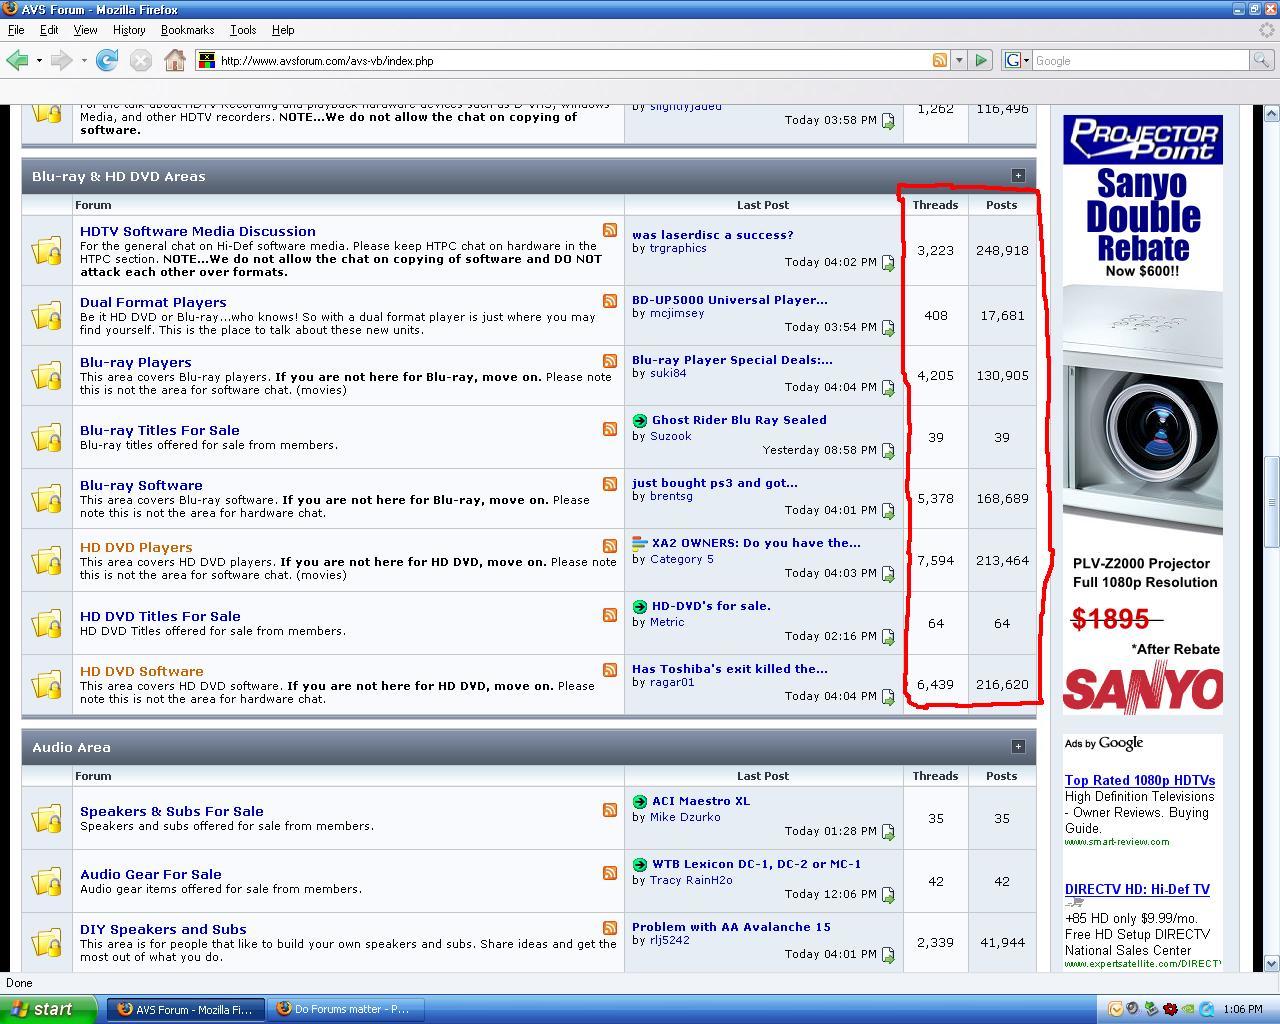The image size is (1280, 1024).
Task: Open RSS feed for HD DVD Players forum
Action: tap(609, 546)
